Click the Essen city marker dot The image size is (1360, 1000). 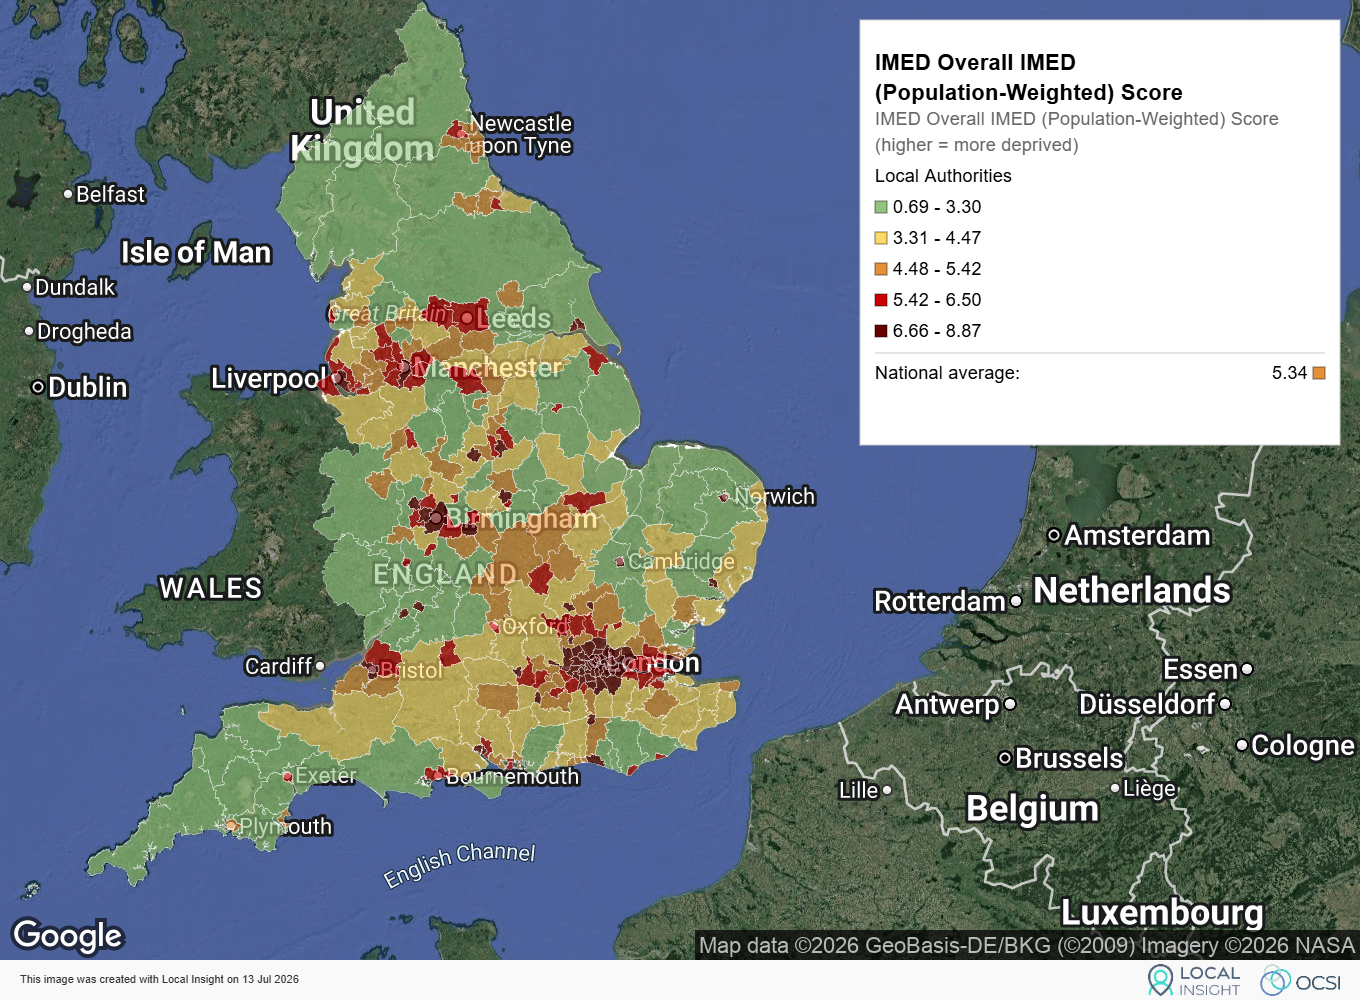pyautogui.click(x=1247, y=669)
